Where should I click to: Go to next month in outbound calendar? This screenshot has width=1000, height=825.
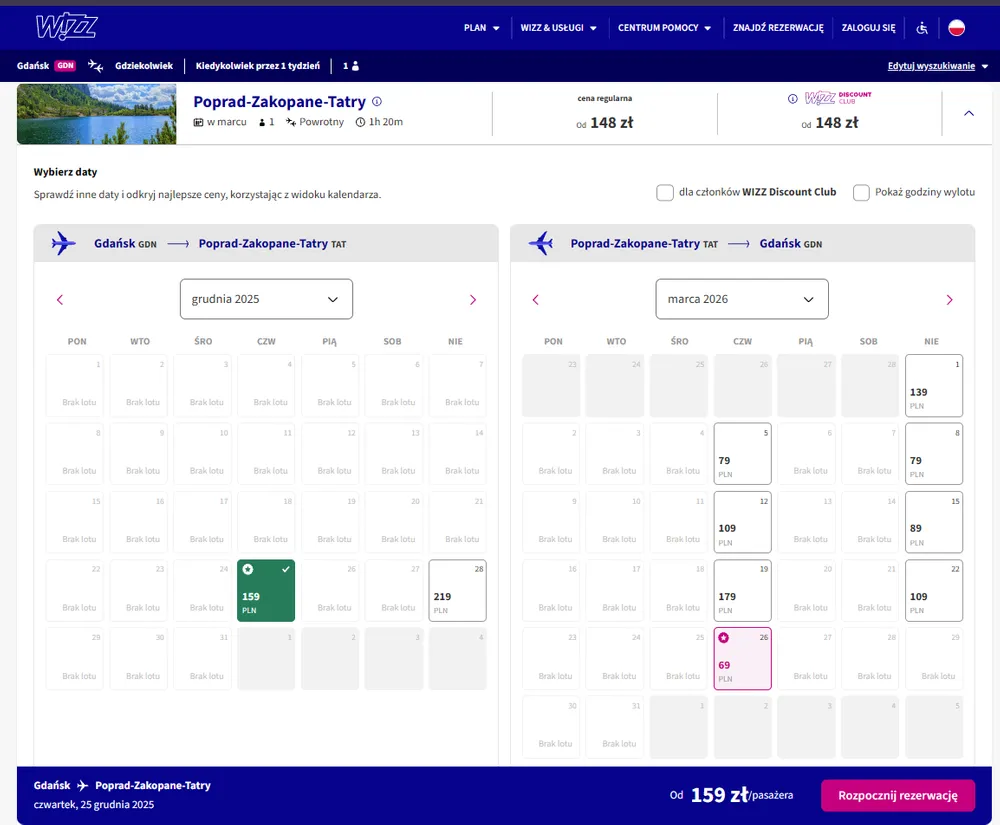473,300
